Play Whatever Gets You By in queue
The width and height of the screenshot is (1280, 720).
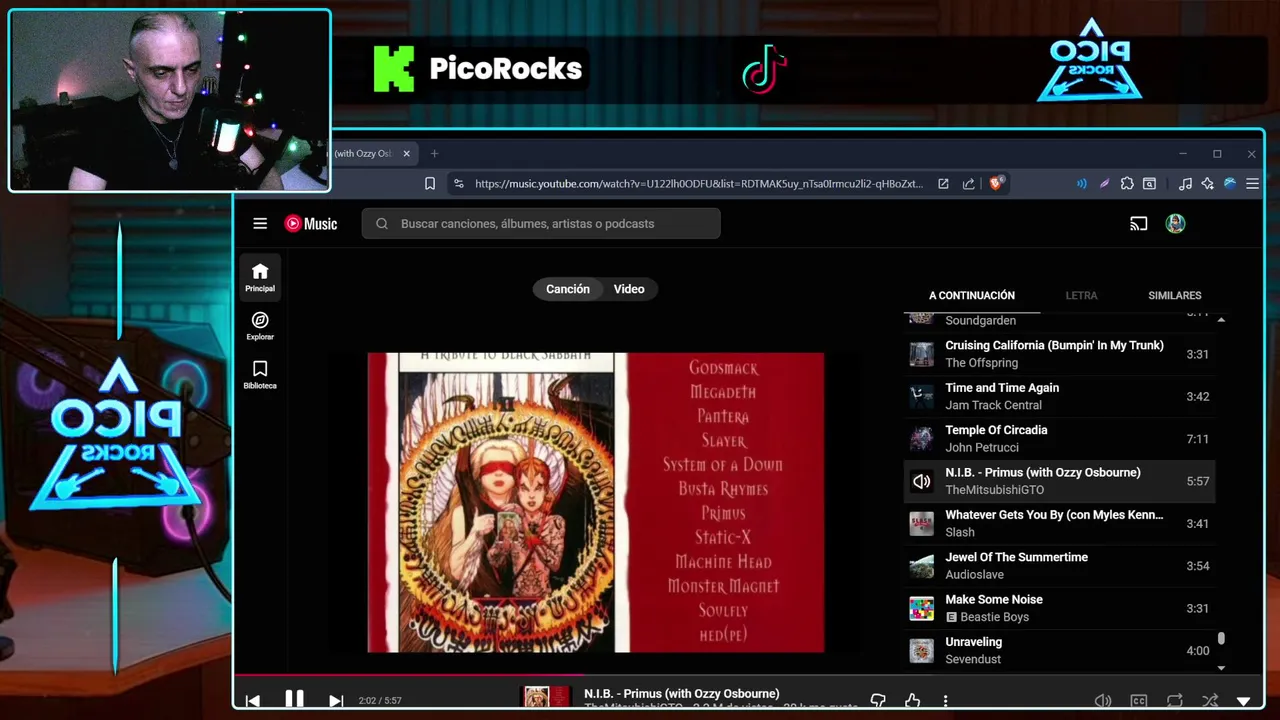1060,523
